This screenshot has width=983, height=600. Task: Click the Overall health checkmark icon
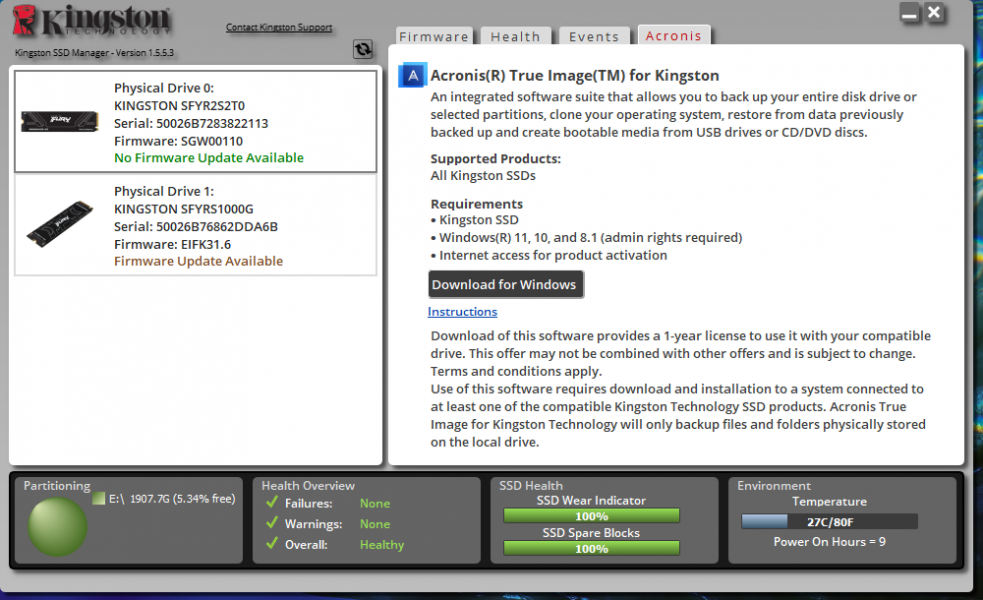(x=271, y=544)
